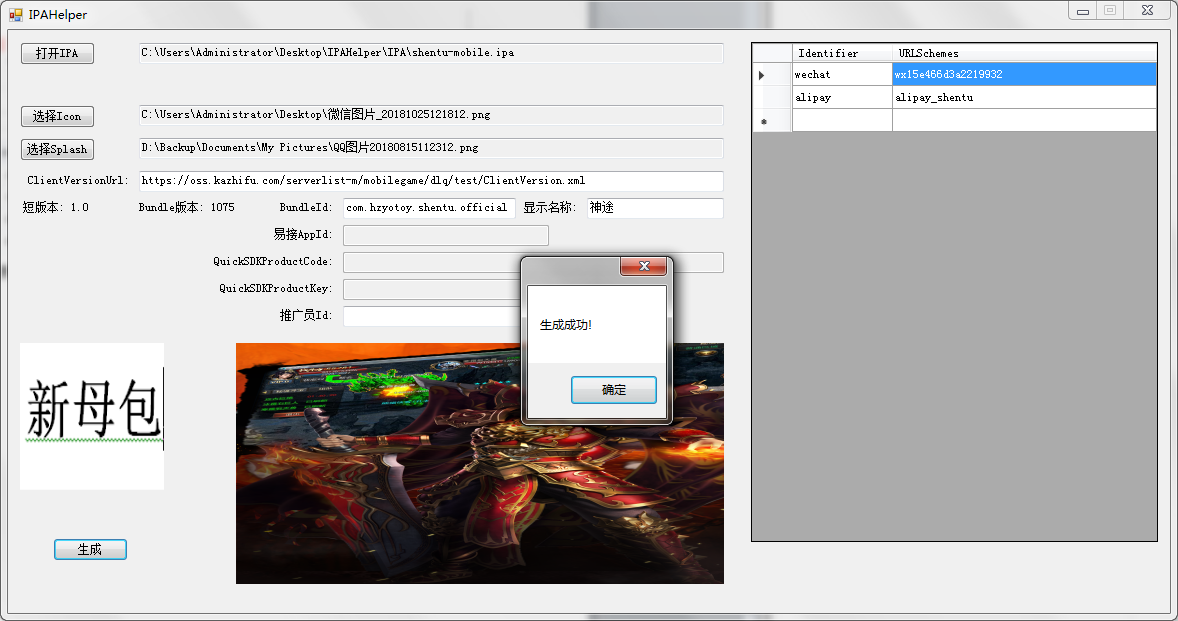Click the 选择Icon button

[57, 116]
